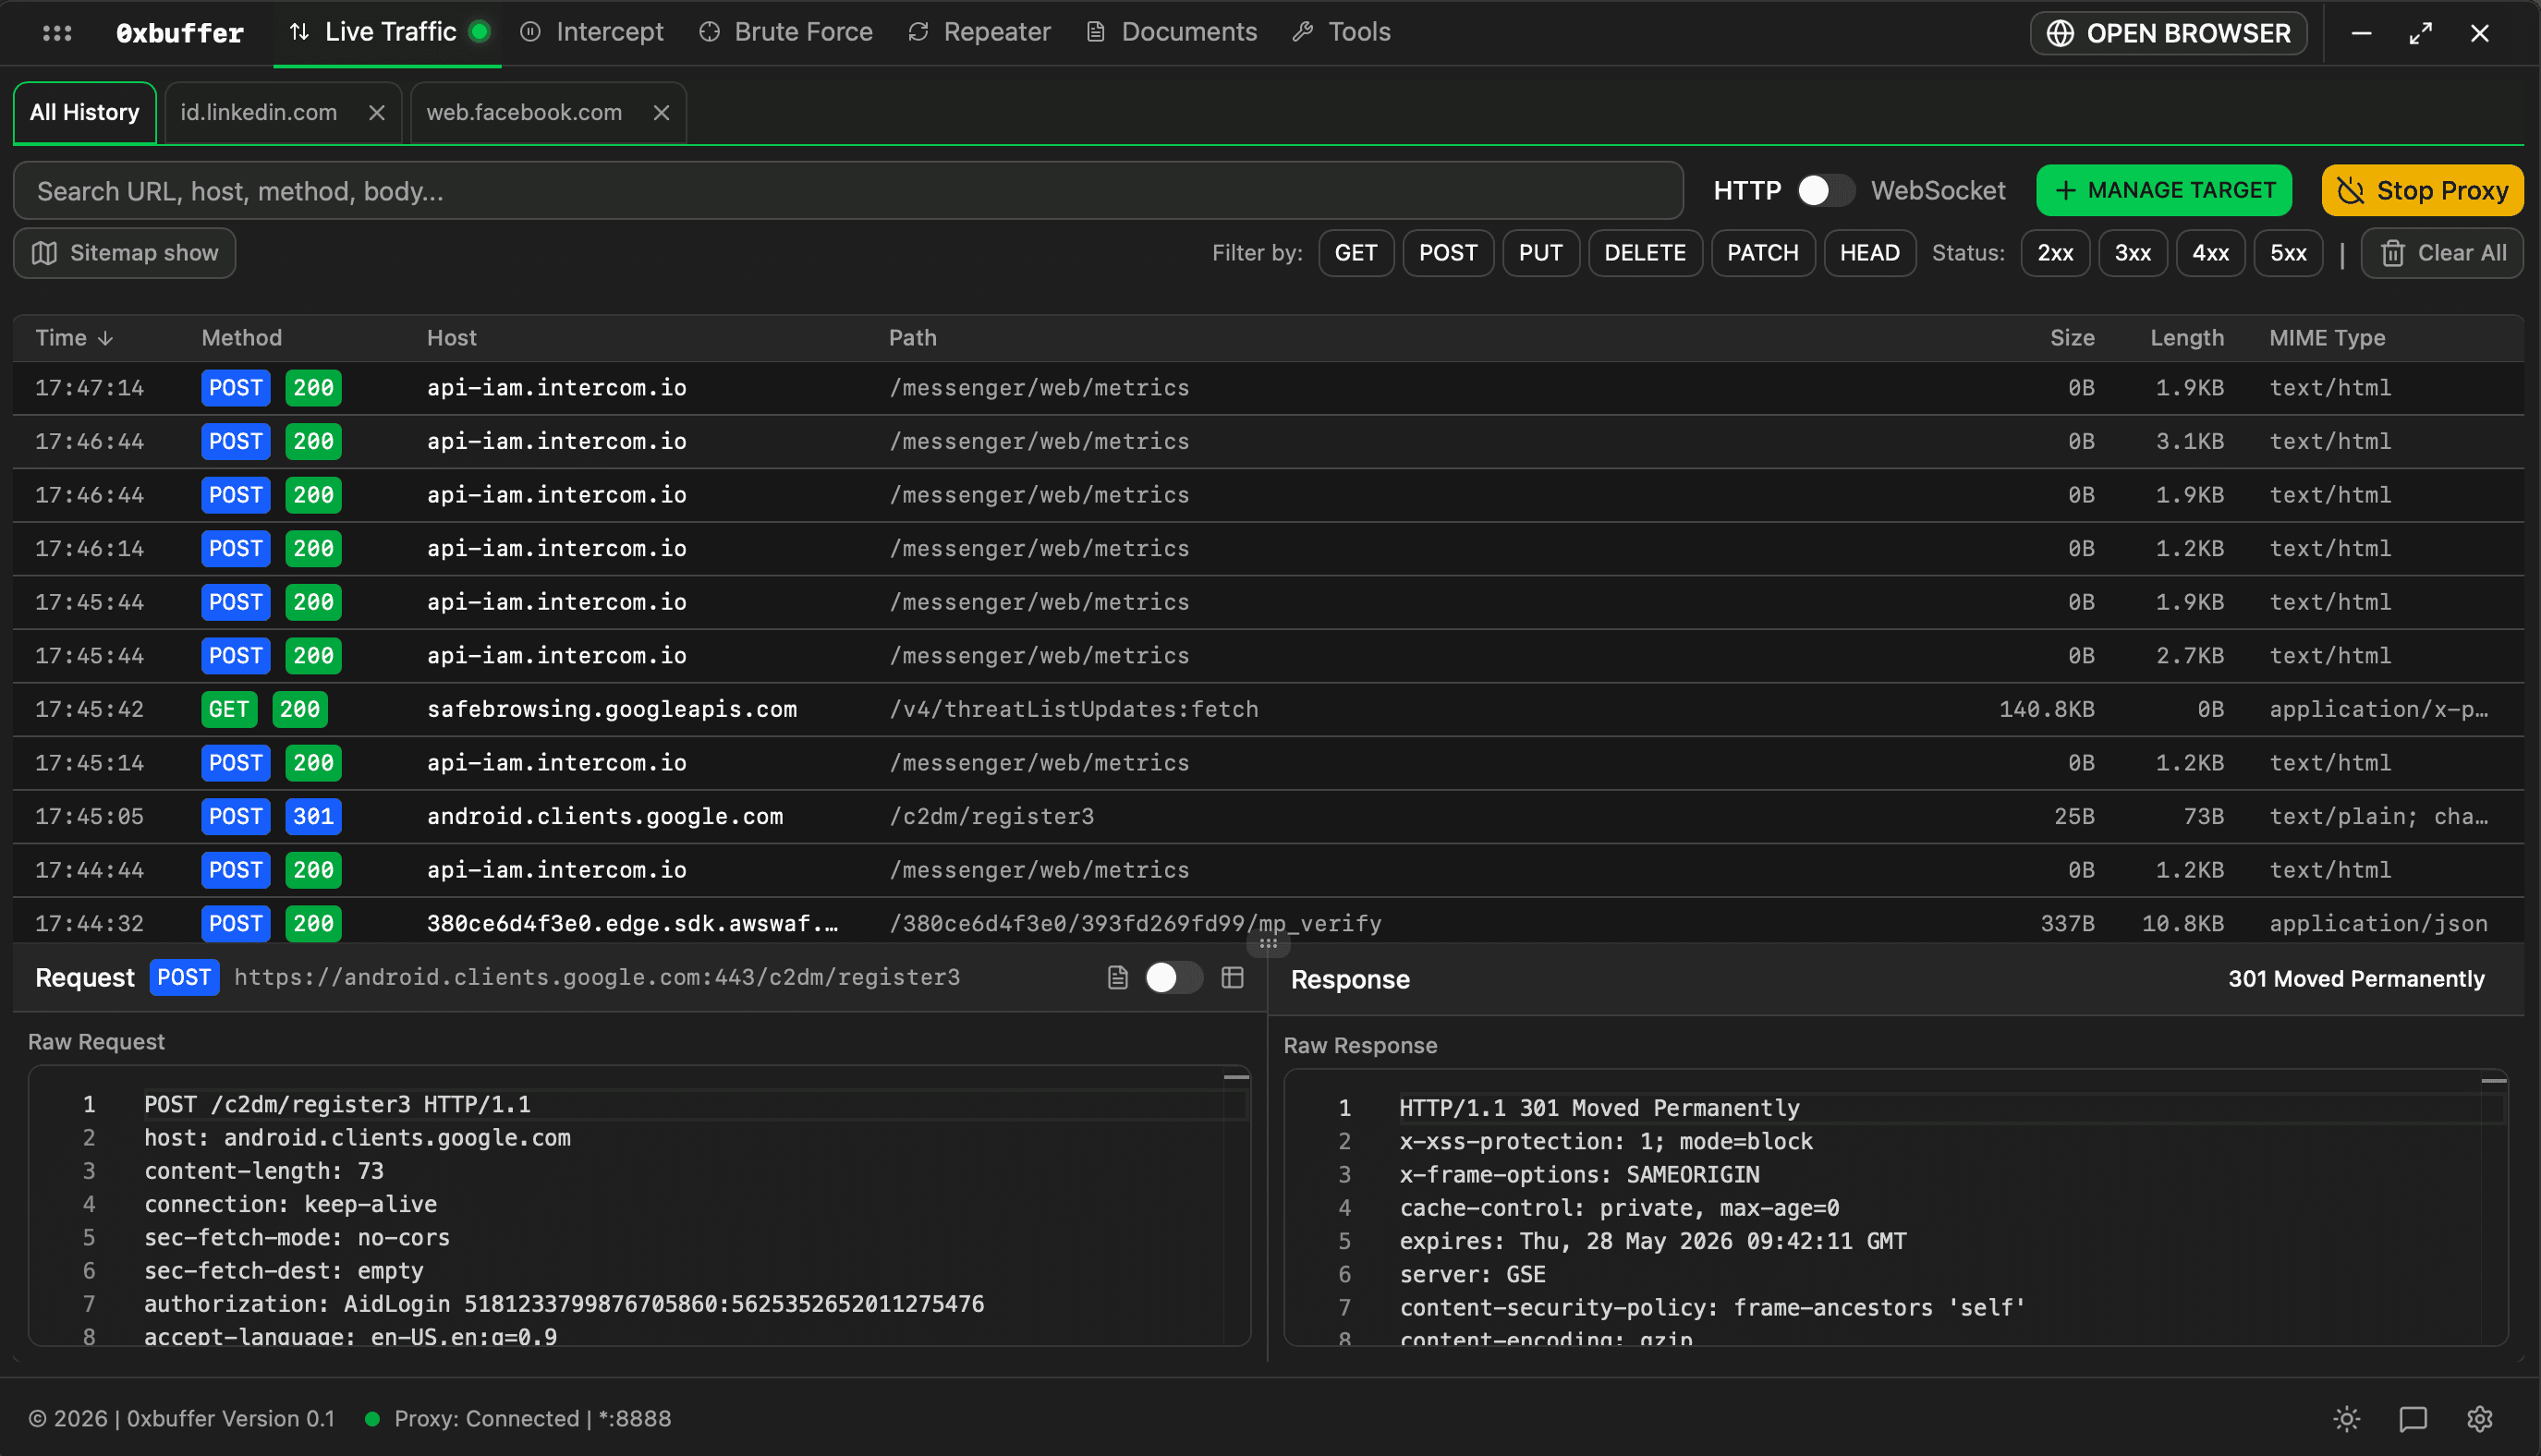The width and height of the screenshot is (2541, 1456).
Task: Click the Time column sort arrow
Action: [105, 339]
